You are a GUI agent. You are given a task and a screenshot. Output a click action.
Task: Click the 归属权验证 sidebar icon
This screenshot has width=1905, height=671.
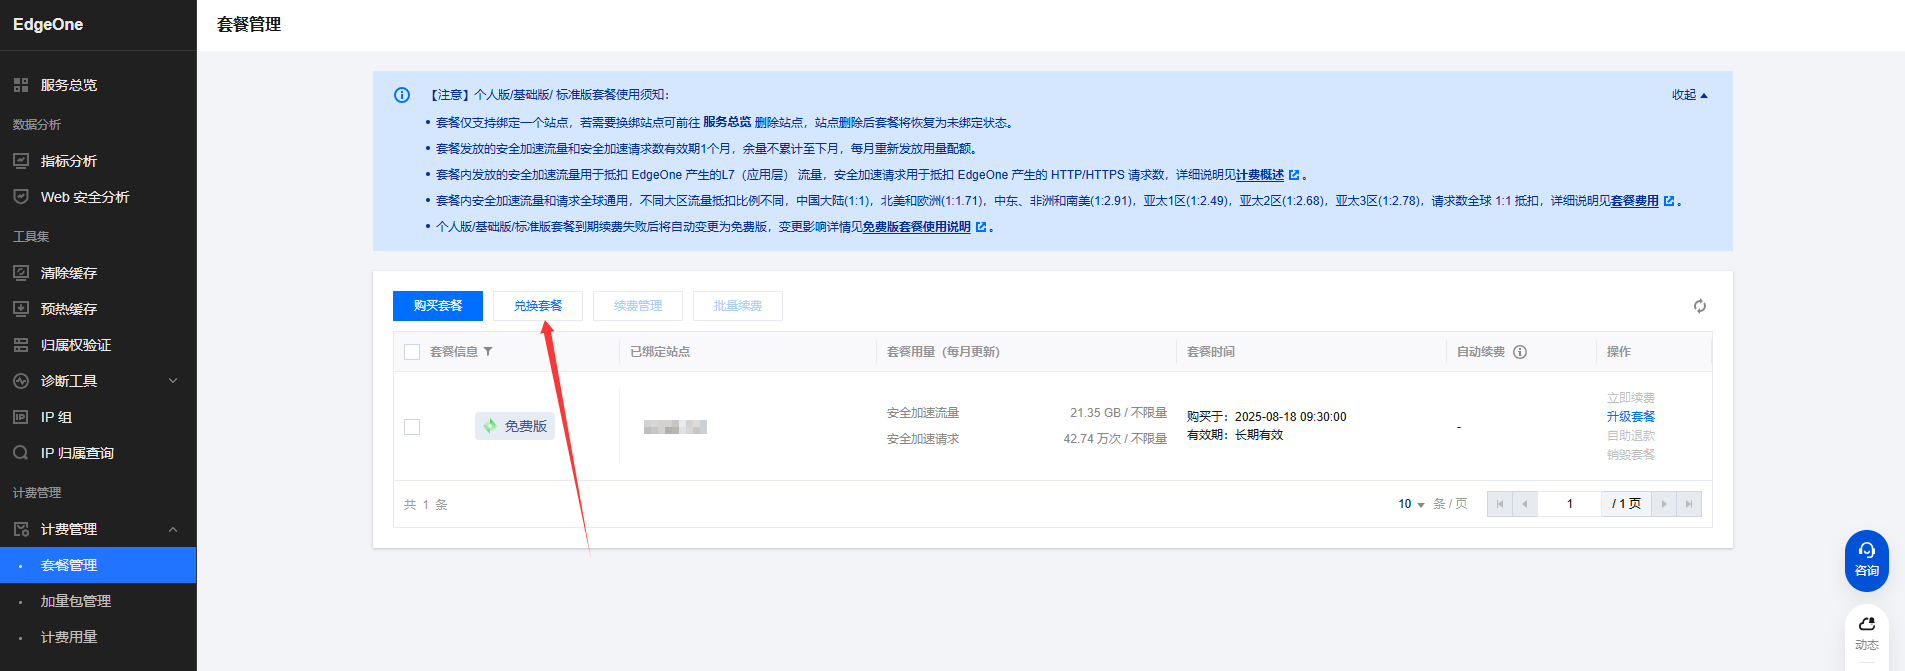(x=21, y=345)
